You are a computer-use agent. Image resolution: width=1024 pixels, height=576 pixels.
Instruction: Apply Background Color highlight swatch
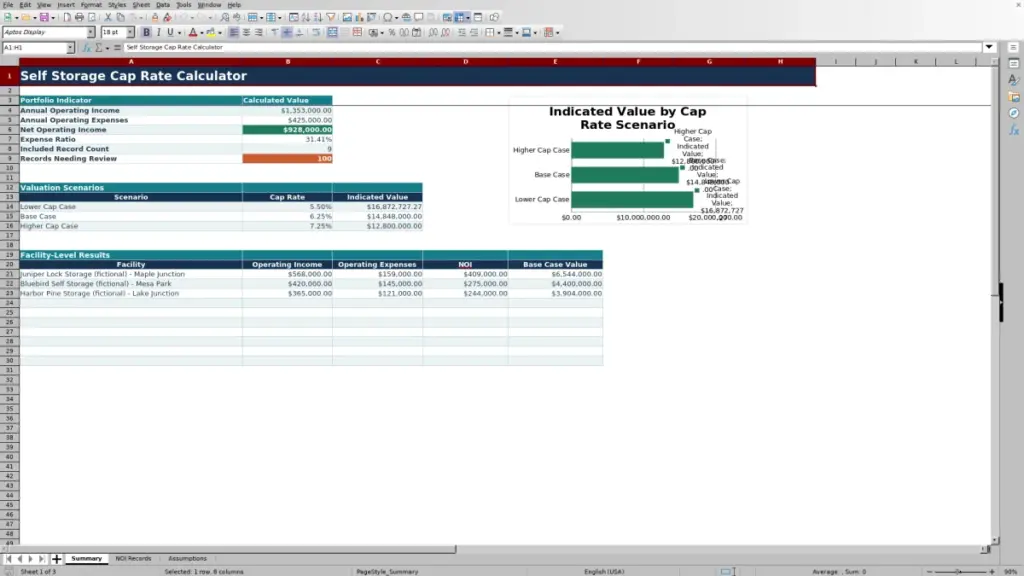coord(211,32)
